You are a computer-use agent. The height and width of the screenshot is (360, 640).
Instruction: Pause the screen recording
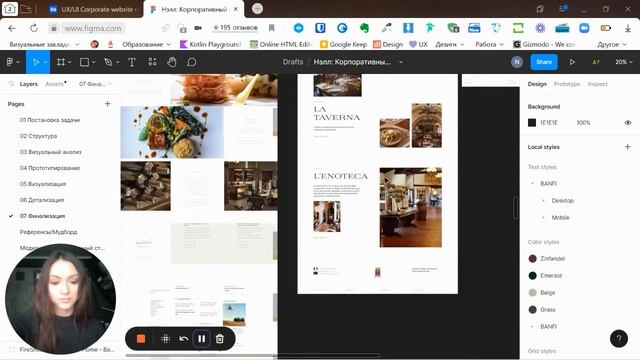202,339
